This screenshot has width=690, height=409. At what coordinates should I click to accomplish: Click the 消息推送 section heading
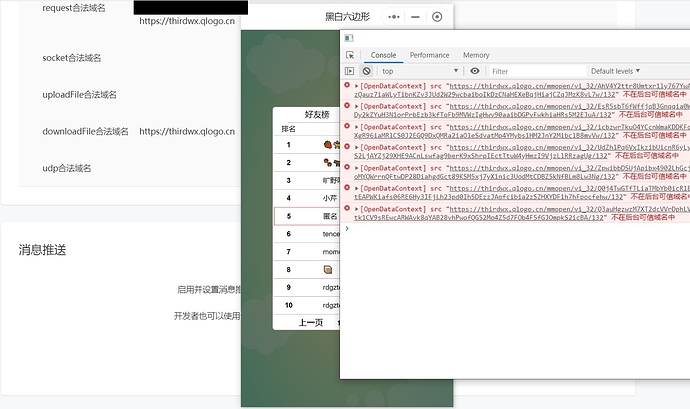[42, 250]
